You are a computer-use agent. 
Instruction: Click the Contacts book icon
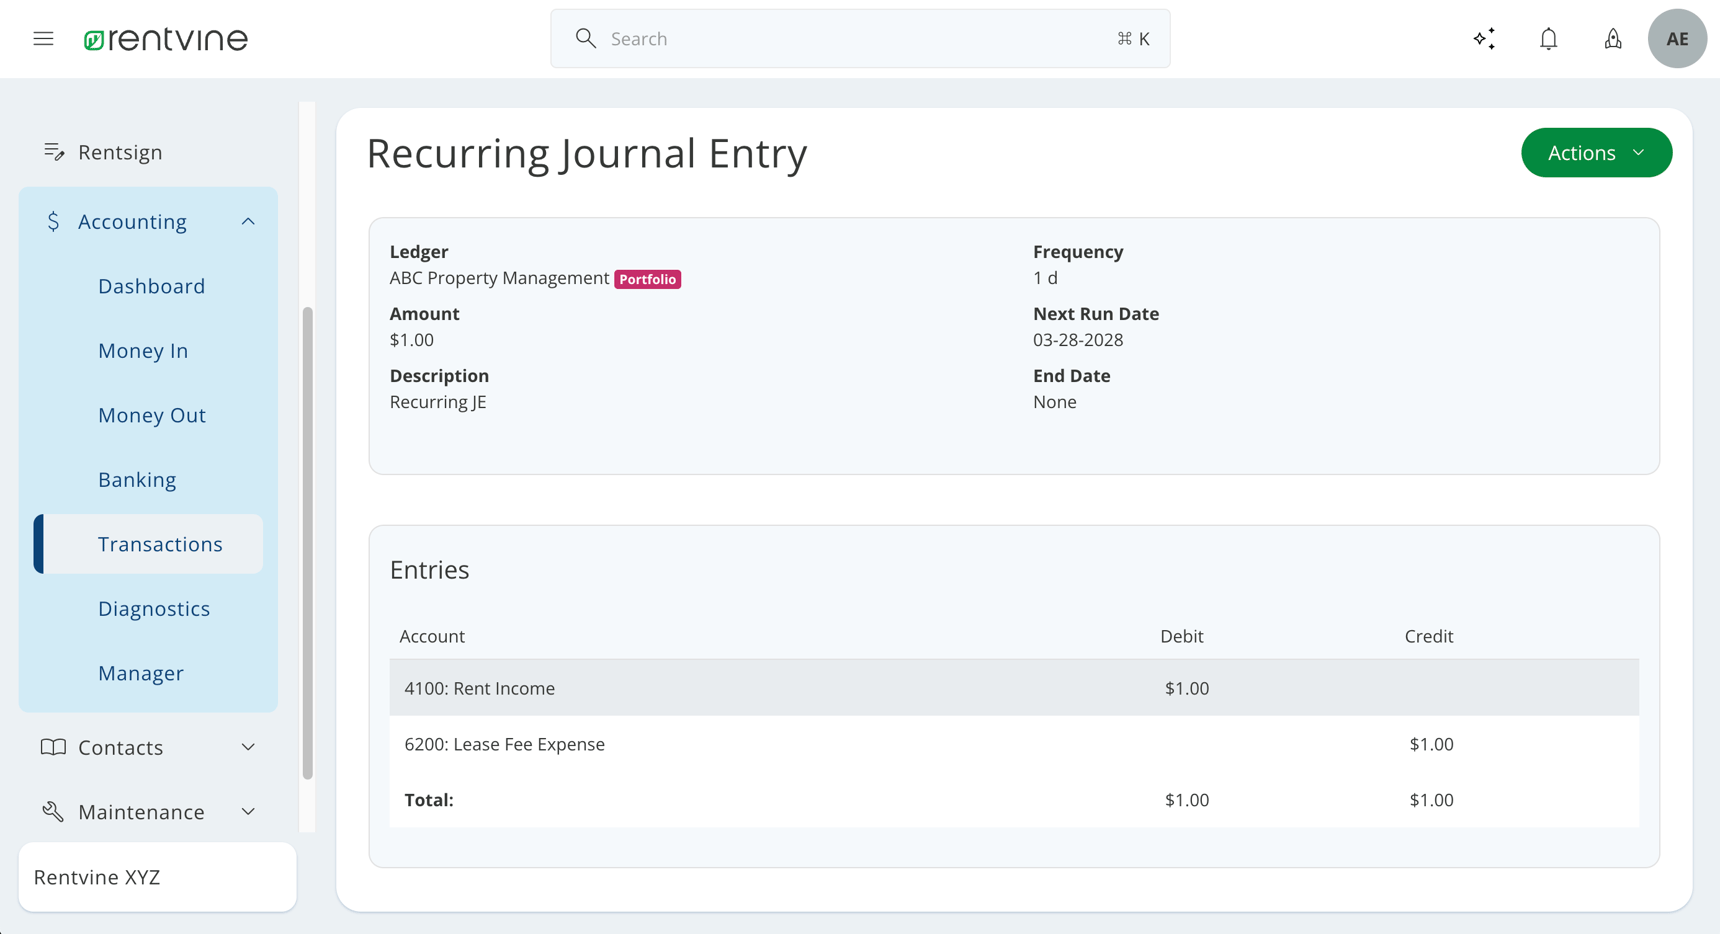coord(53,747)
